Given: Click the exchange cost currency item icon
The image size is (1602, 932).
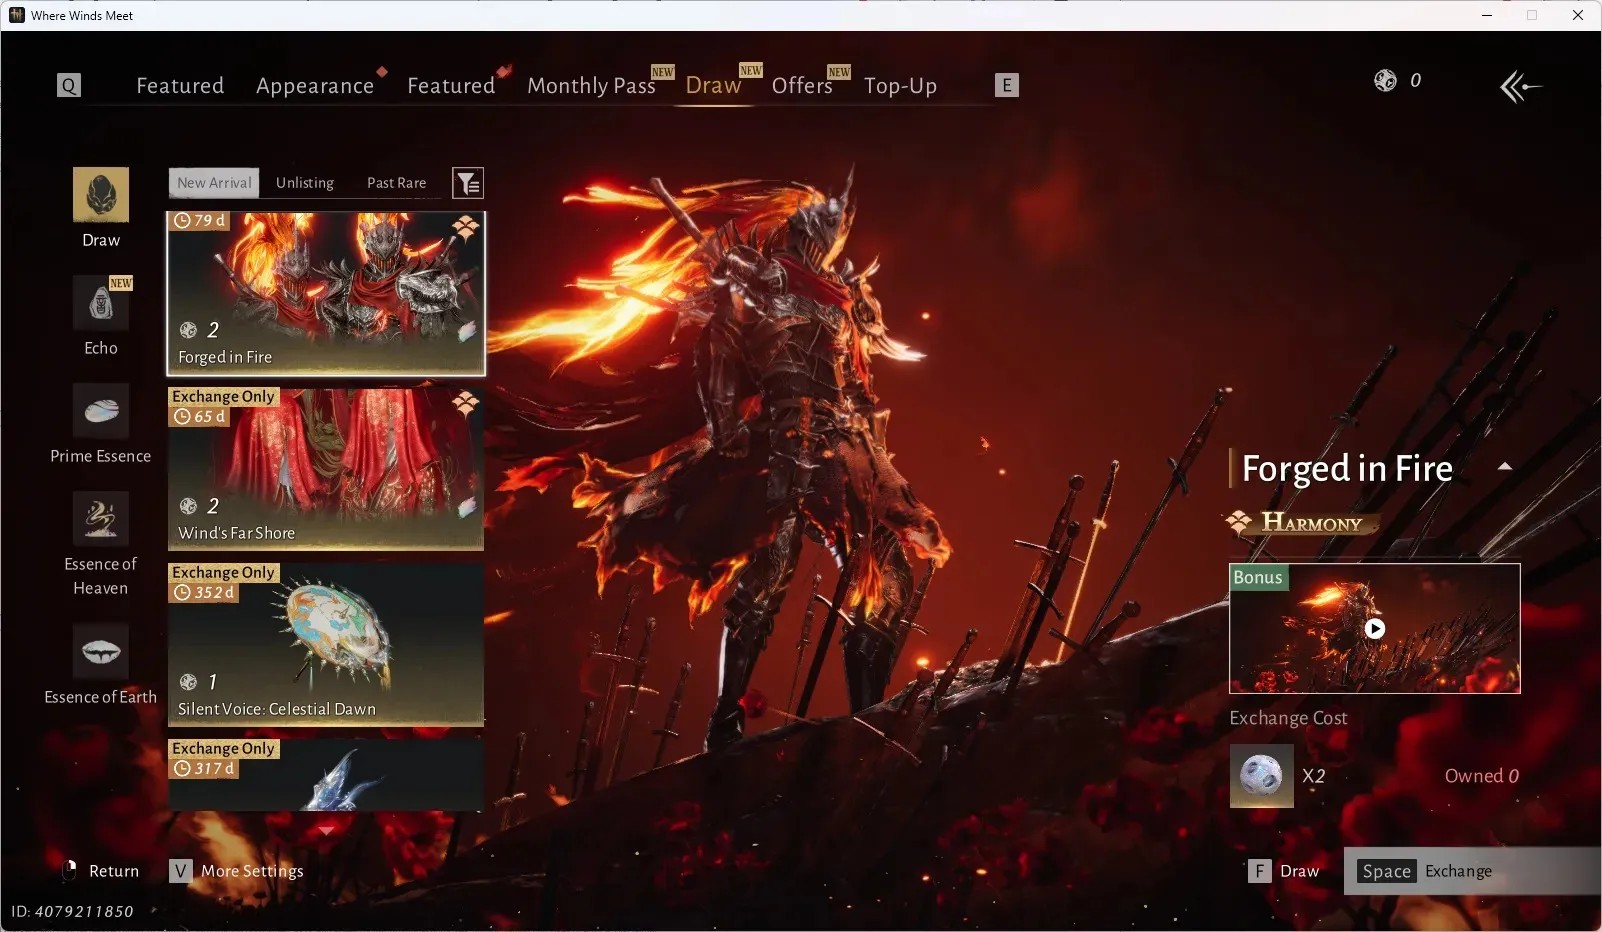Looking at the screenshot, I should click(x=1261, y=776).
